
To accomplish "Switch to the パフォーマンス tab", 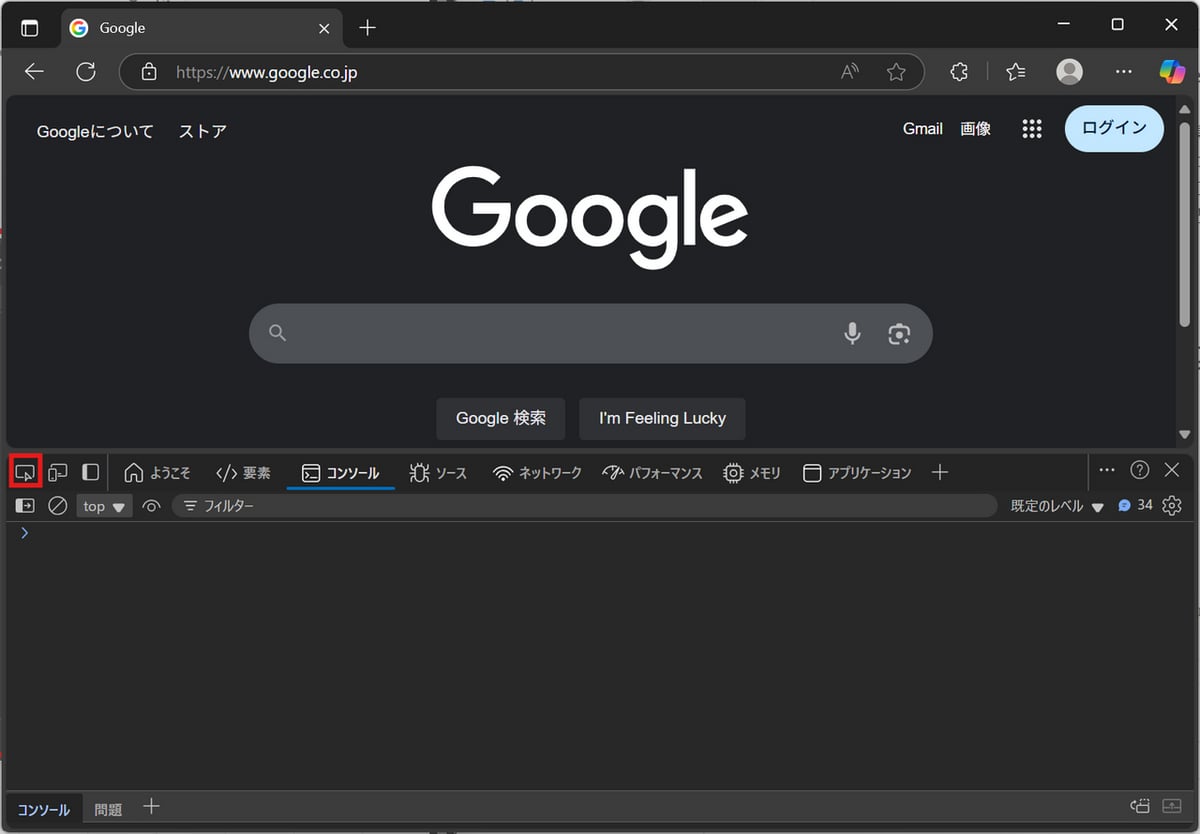I will [652, 472].
